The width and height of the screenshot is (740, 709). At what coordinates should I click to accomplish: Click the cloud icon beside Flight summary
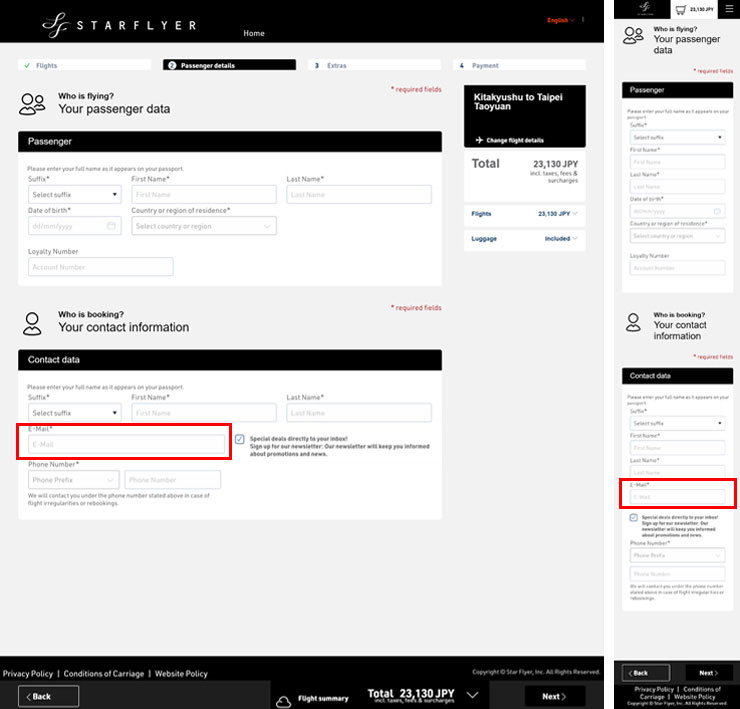point(283,698)
